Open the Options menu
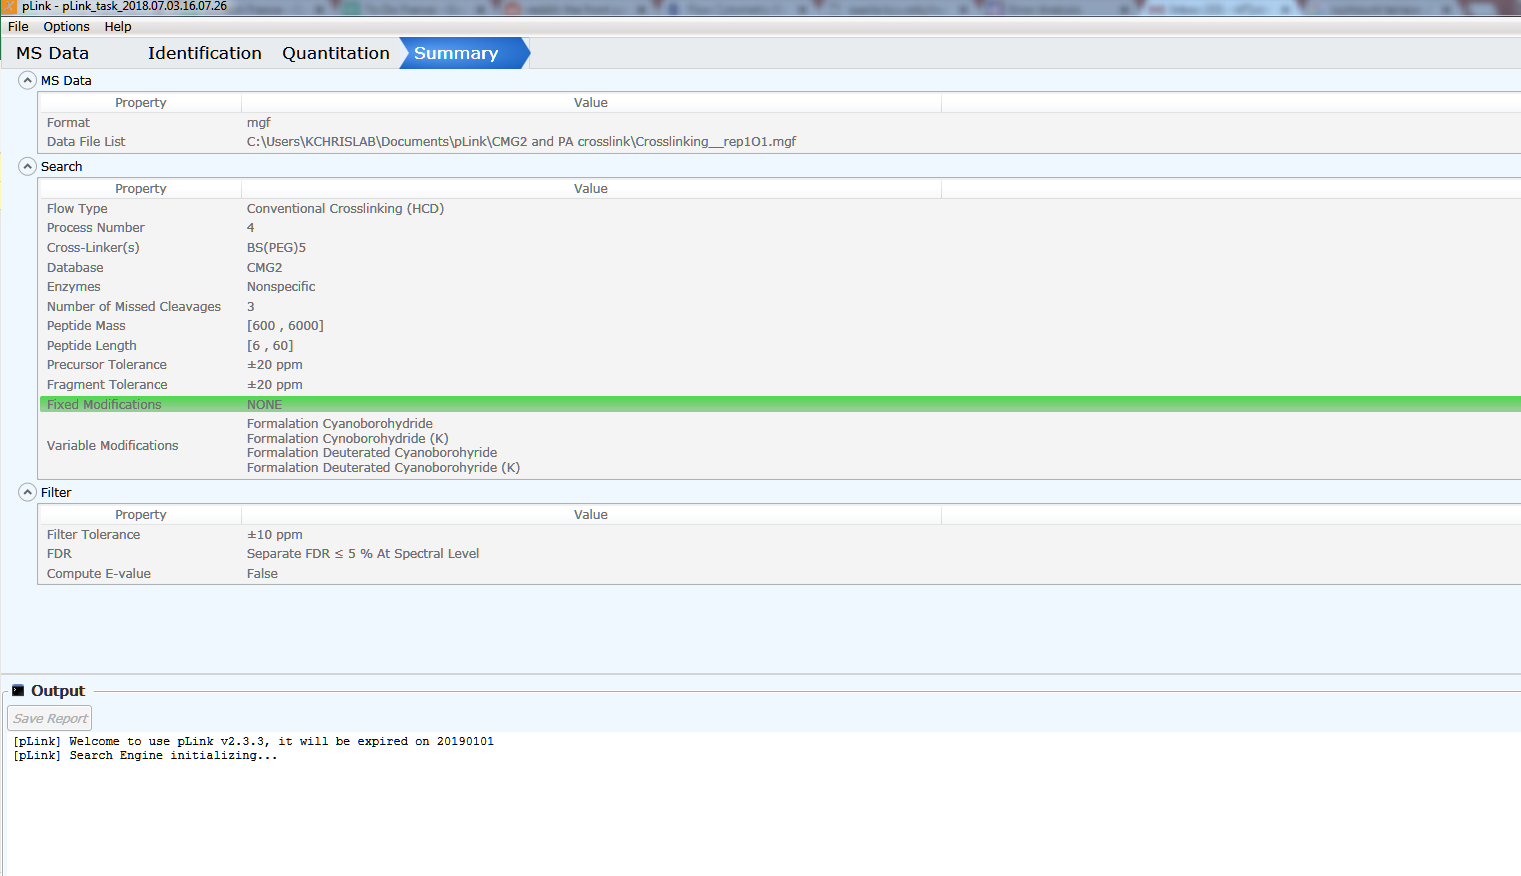 tap(65, 26)
